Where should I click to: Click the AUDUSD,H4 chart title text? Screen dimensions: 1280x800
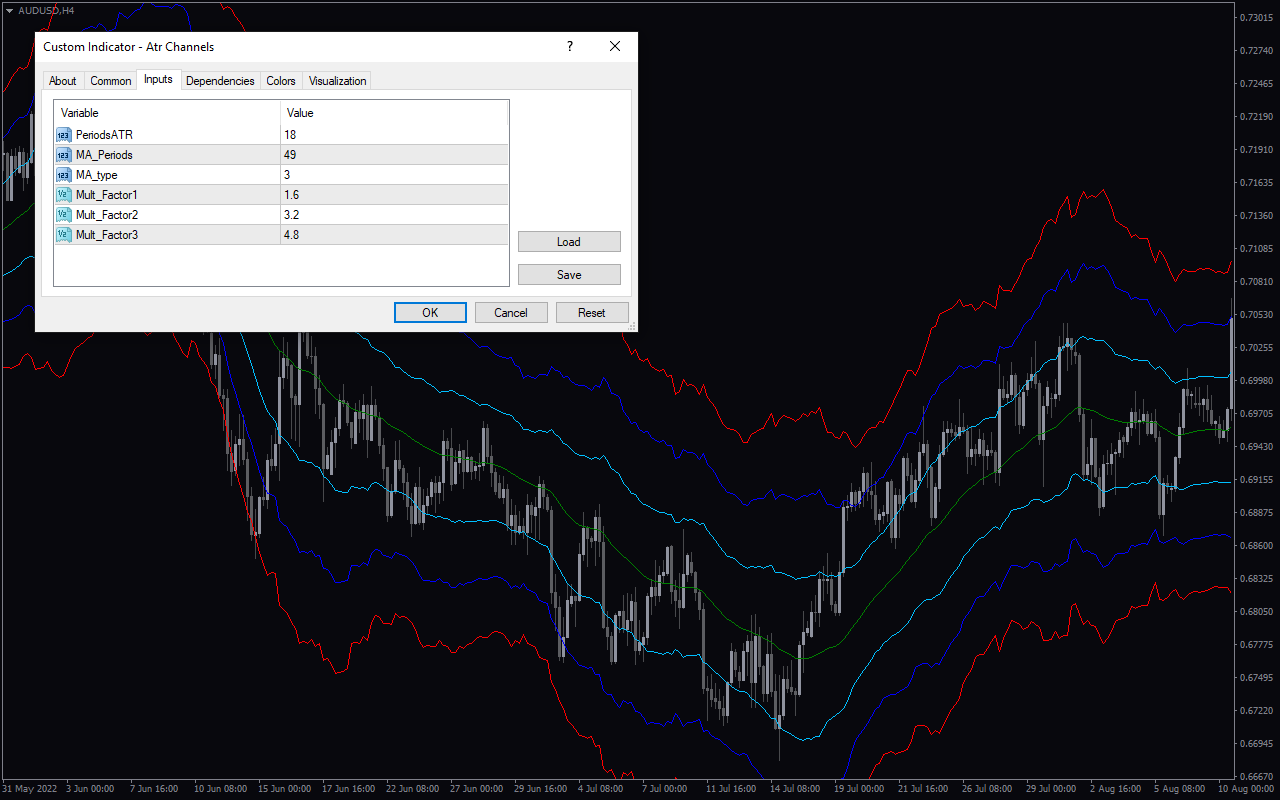tap(45, 10)
